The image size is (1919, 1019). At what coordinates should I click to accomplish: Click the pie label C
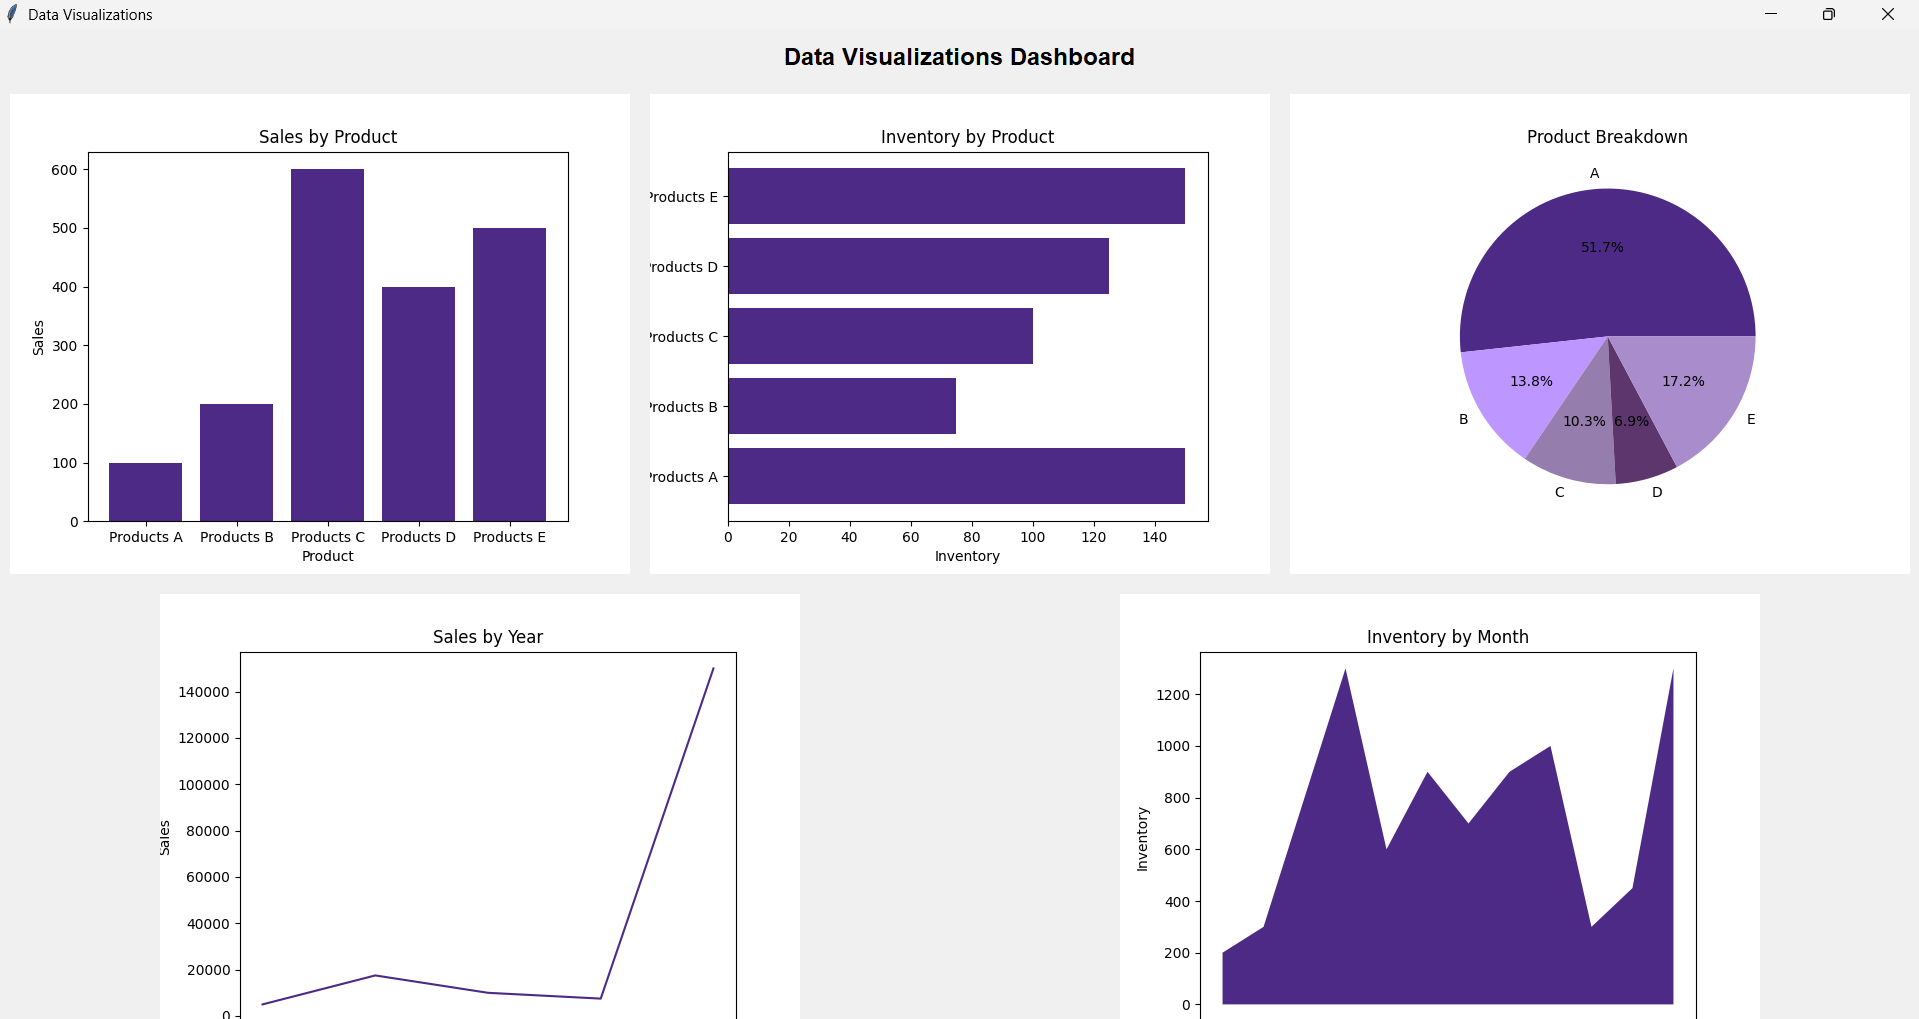pyautogui.click(x=1559, y=492)
